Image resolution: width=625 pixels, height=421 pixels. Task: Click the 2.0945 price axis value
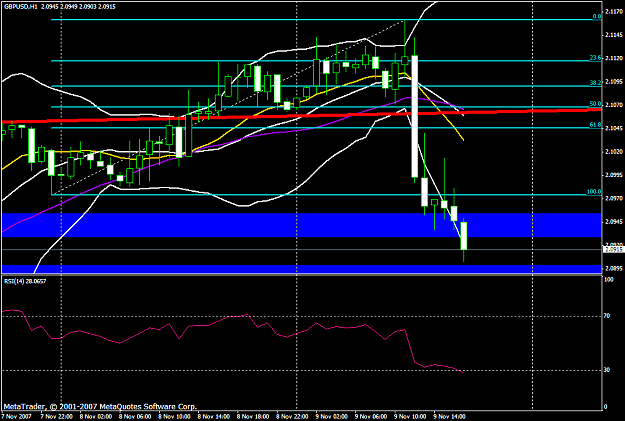(613, 222)
